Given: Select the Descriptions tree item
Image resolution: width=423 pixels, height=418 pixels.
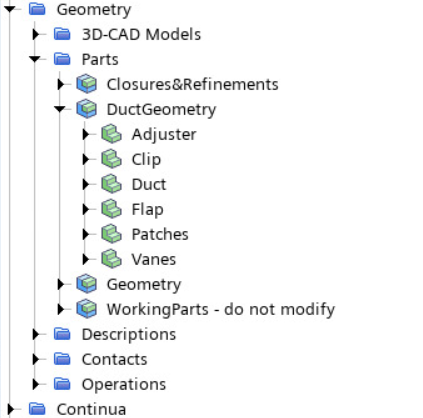Looking at the screenshot, I should click(129, 334).
